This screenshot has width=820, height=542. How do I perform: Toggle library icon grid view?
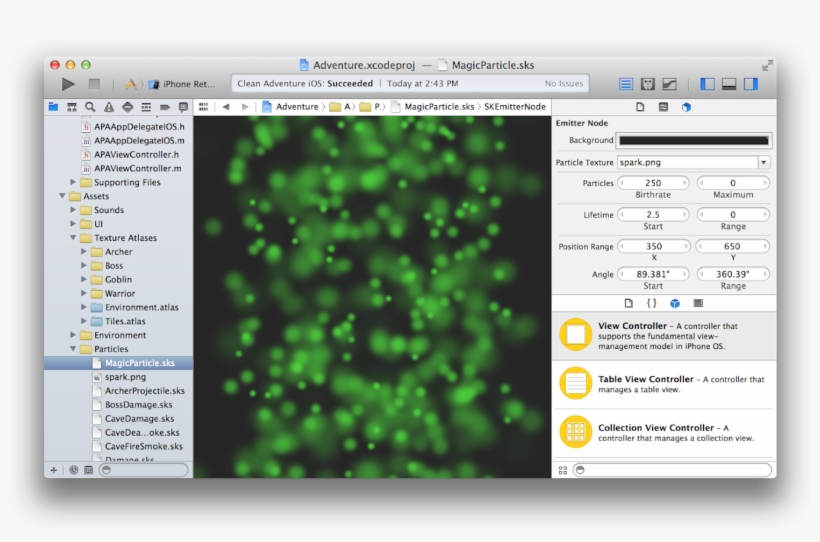click(563, 470)
